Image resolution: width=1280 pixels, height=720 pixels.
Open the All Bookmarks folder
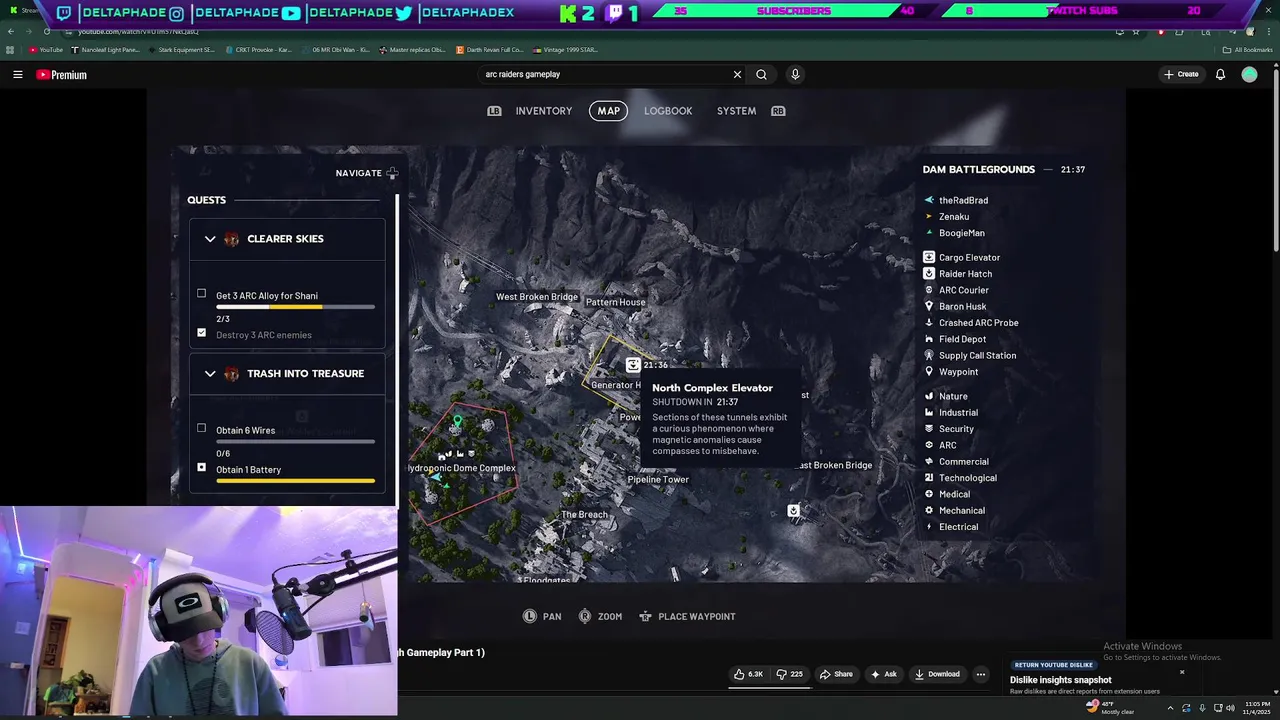point(1247,50)
